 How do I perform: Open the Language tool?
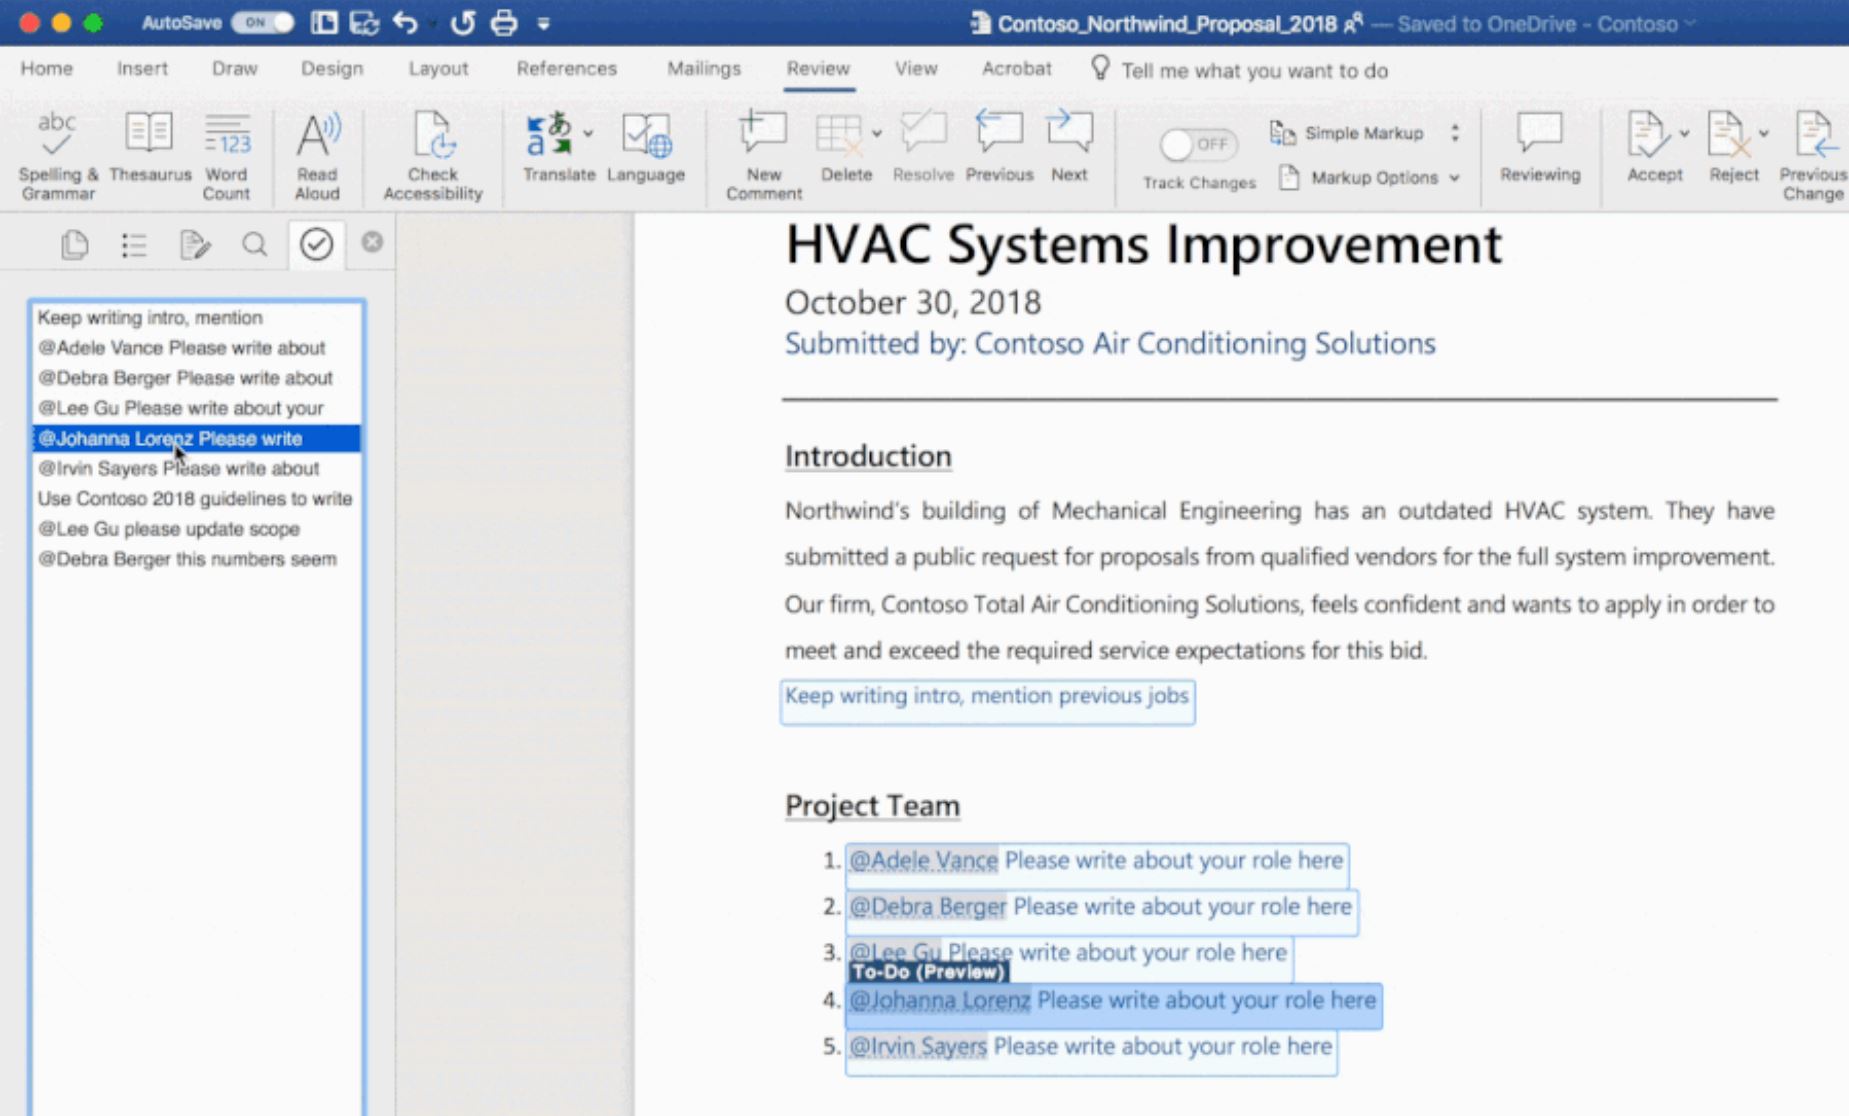646,147
